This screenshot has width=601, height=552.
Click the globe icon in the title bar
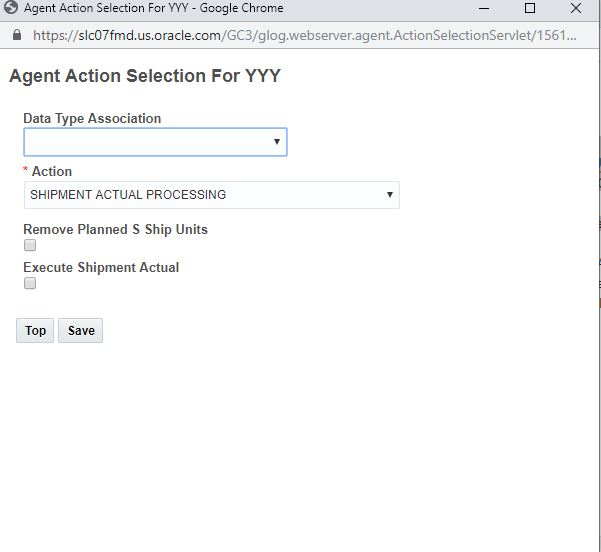(x=12, y=9)
